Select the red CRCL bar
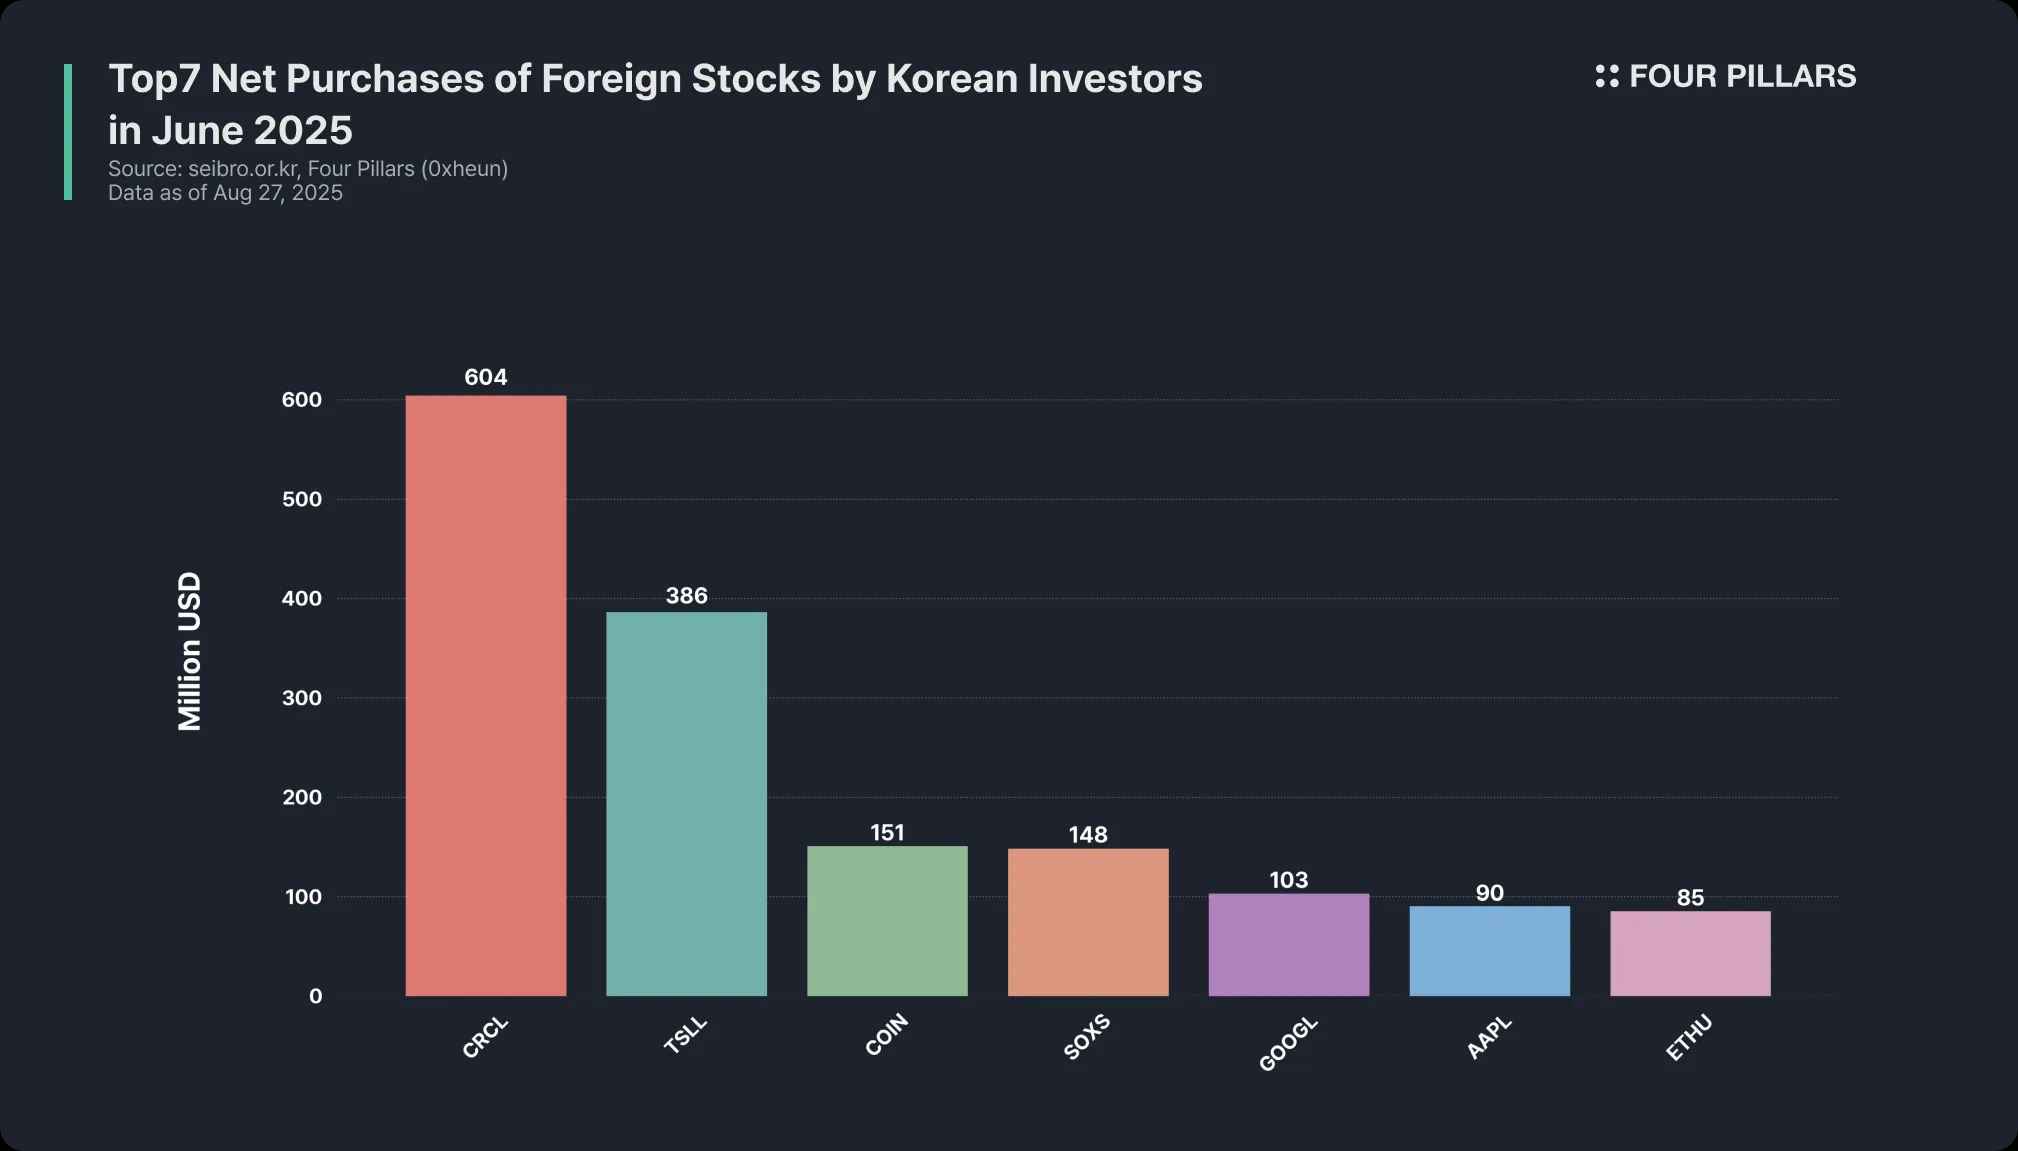Image resolution: width=2018 pixels, height=1151 pixels. (x=485, y=695)
